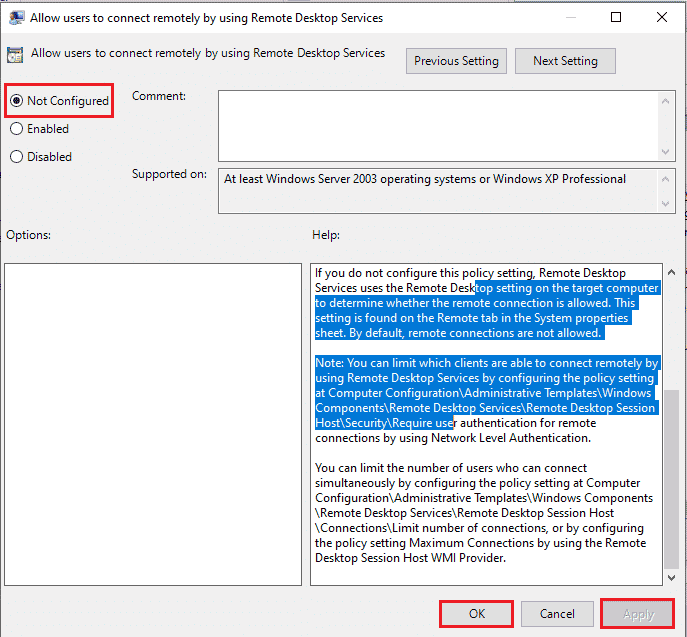
Task: Click 'connections by using Network Level Authentication.' text
Action: click(x=453, y=438)
